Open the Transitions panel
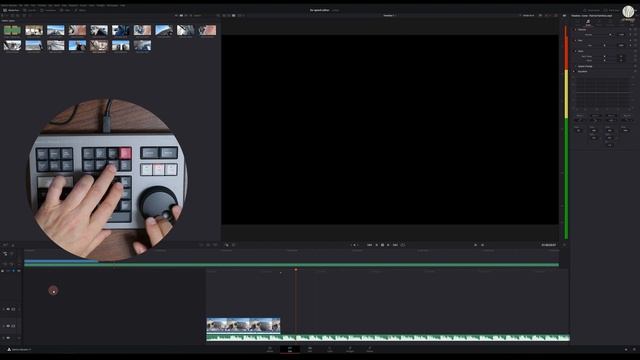Viewport: 640px width, 360px height. [48, 10]
